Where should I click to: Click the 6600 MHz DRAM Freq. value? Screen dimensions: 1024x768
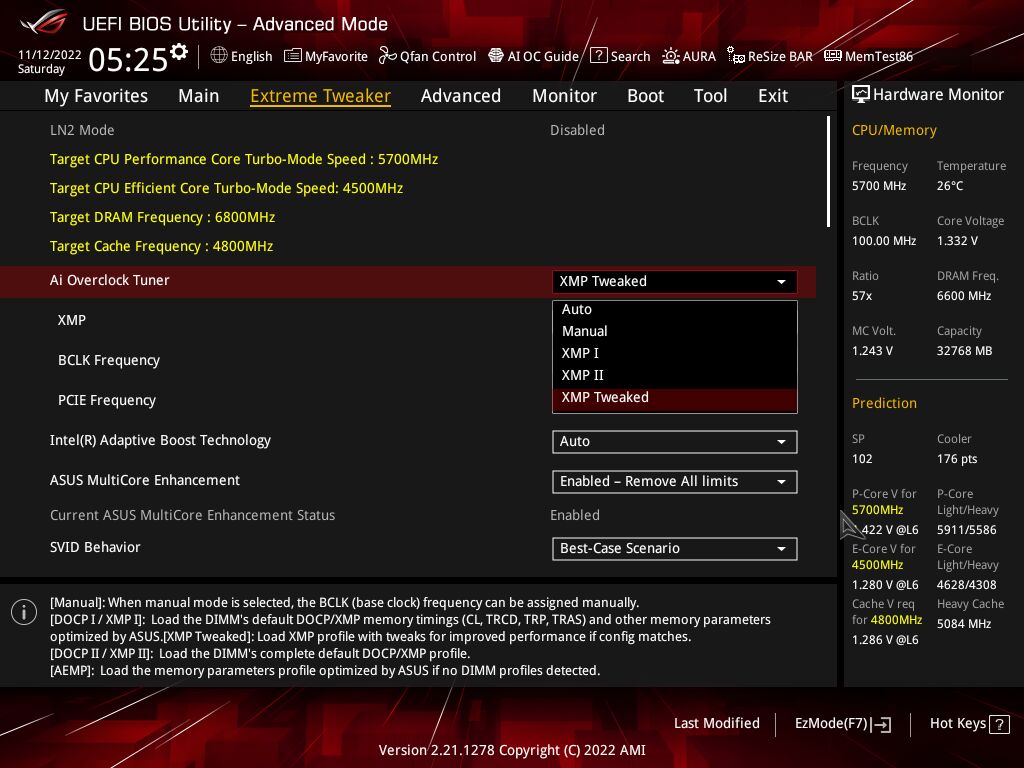click(x=964, y=296)
